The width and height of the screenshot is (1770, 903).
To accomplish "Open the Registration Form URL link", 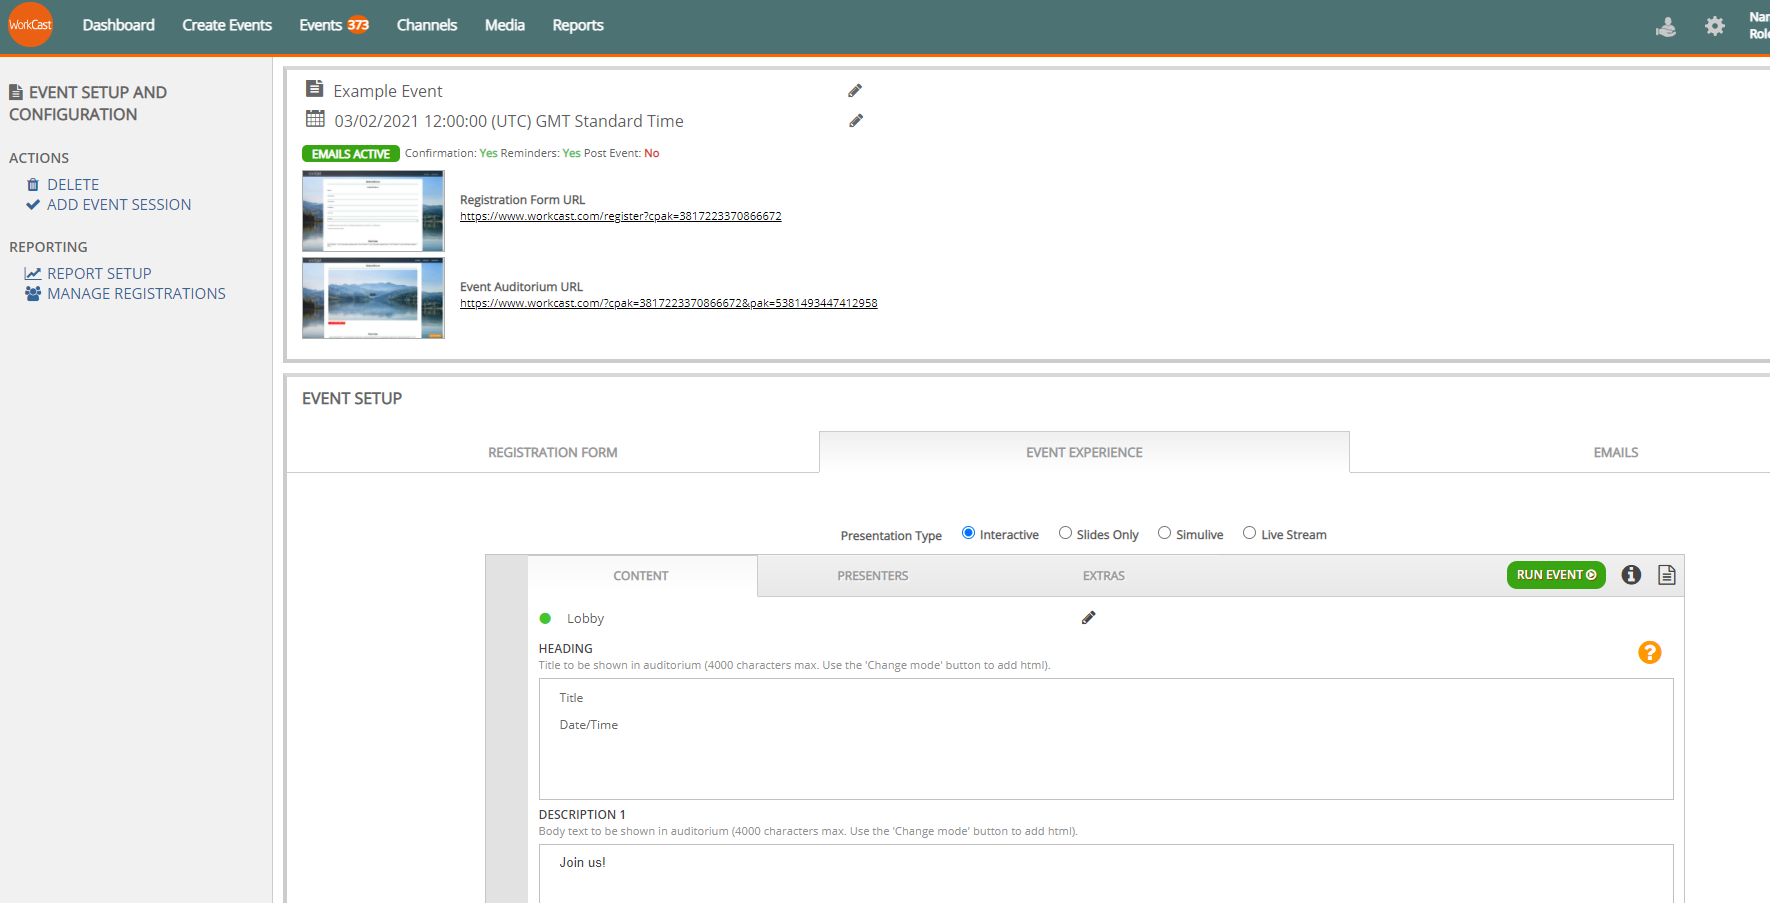I will tap(620, 216).
